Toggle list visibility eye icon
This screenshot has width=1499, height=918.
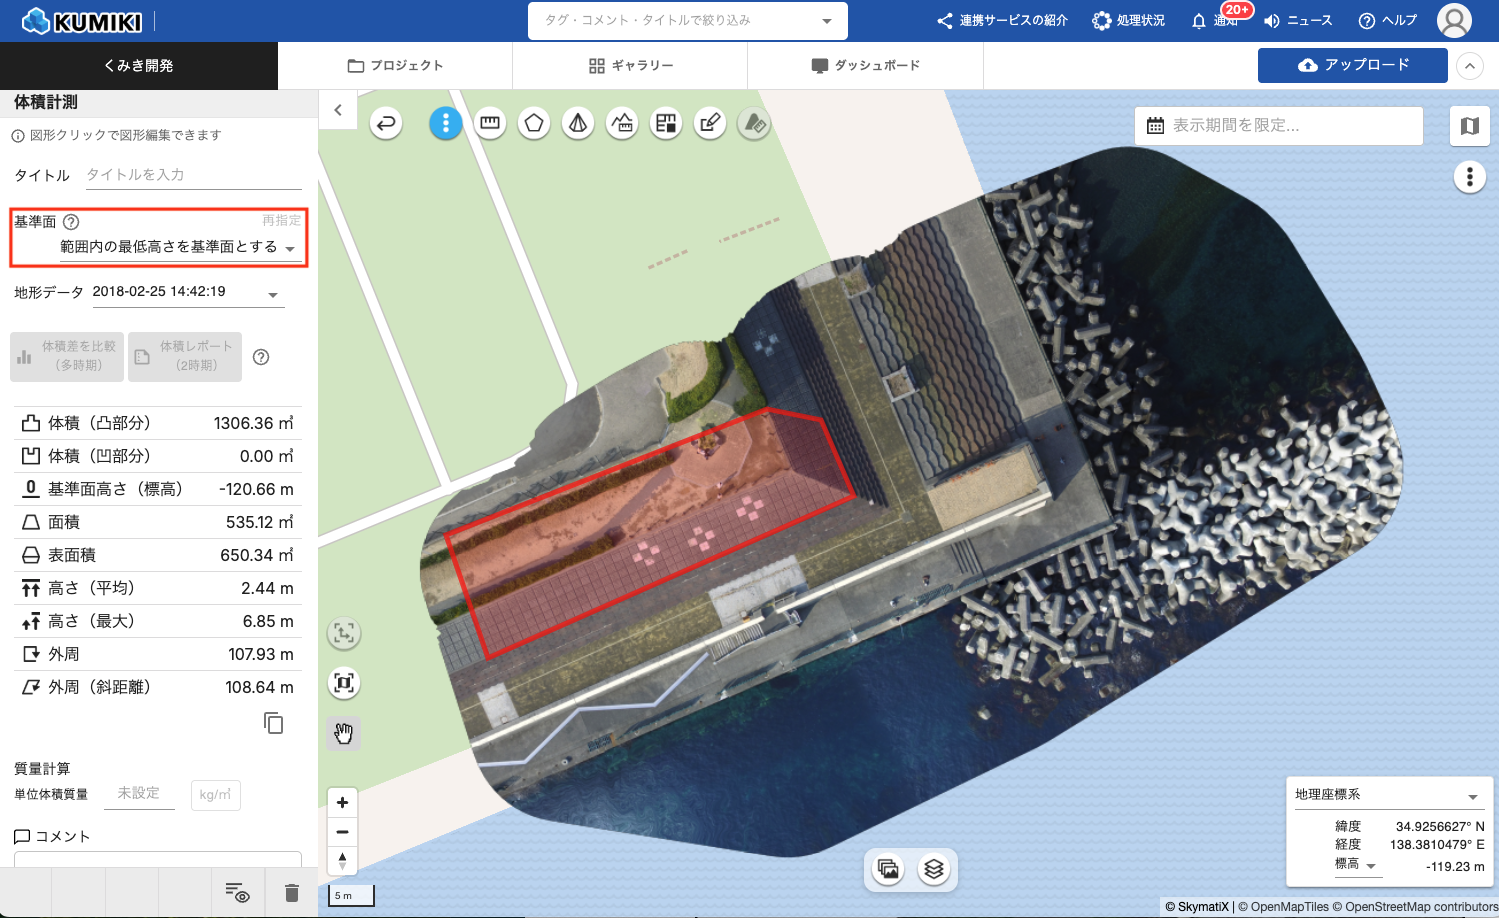coord(237,893)
